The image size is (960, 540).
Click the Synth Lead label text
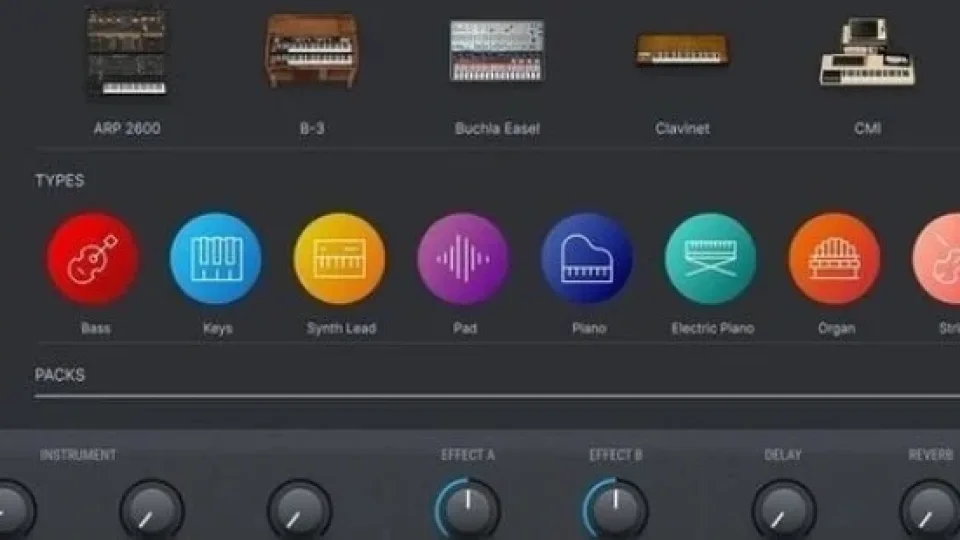coord(341,328)
